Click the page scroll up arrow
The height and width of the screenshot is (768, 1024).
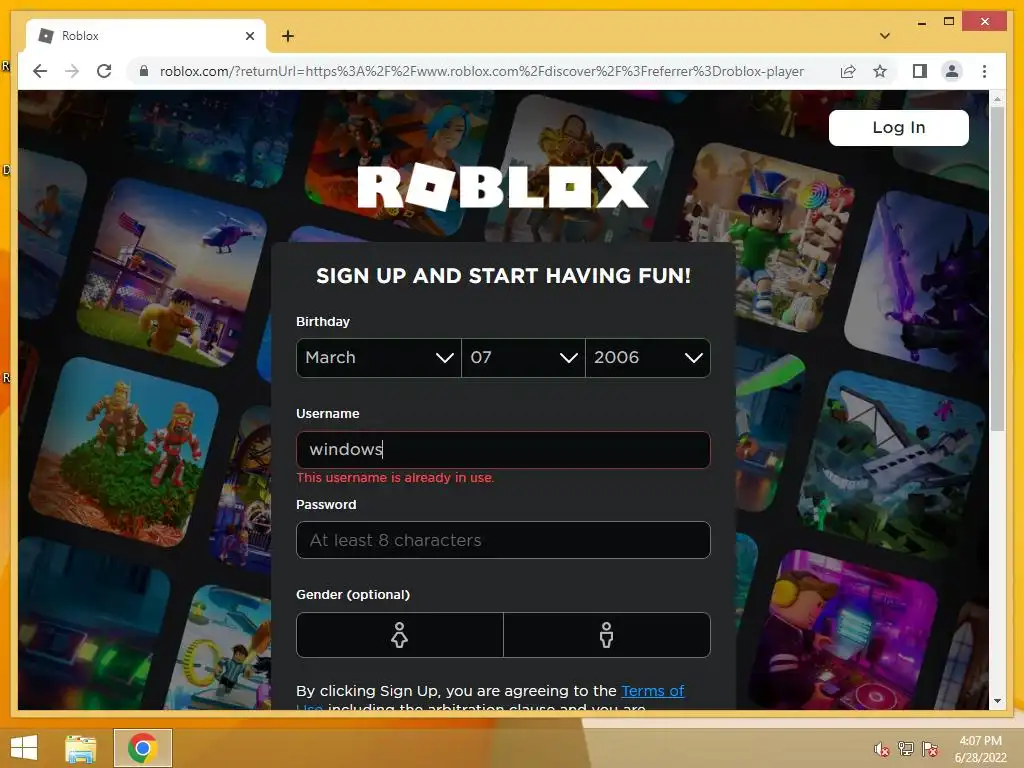997,99
